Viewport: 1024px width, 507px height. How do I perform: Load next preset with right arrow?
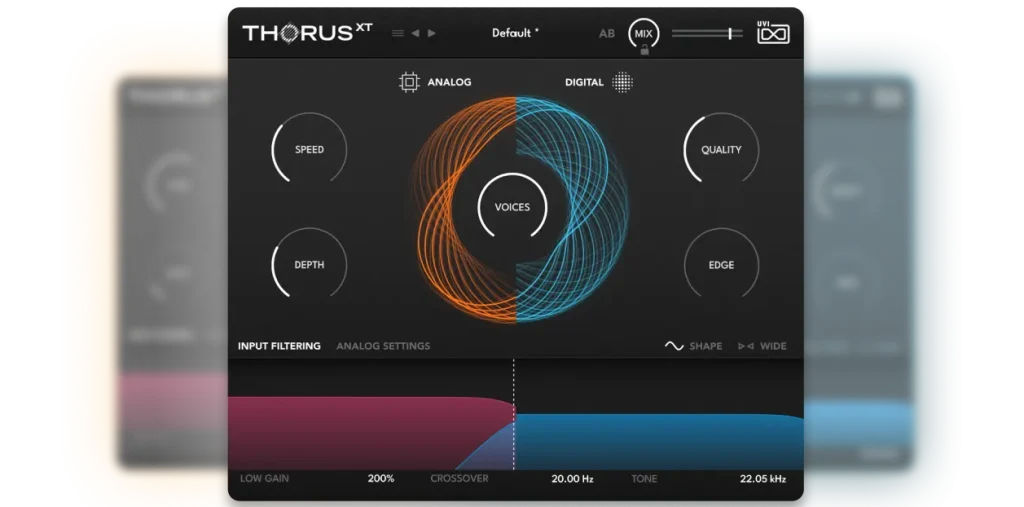click(x=432, y=33)
